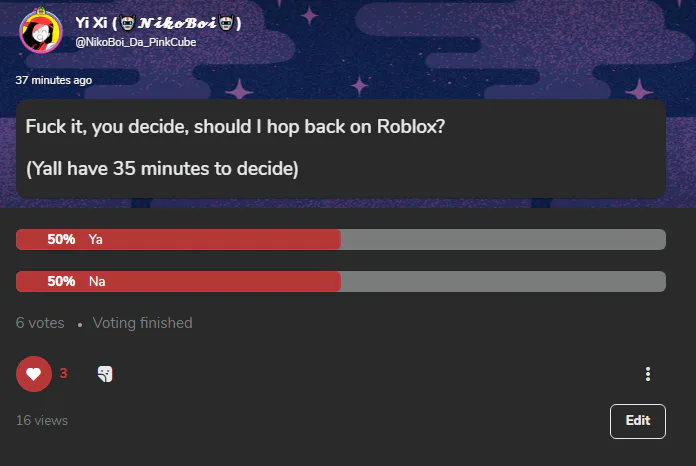Select the Na poll option bar
The image size is (696, 466).
click(x=340, y=281)
